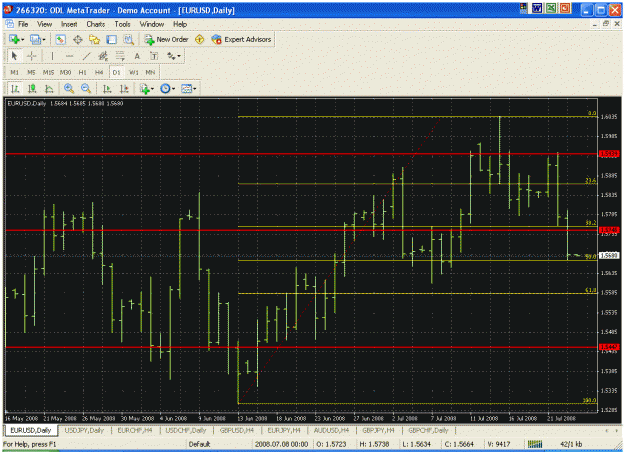Choose the Fibonacci Retracement tool
This screenshot has width=625, height=452.
pyautogui.click(x=120, y=56)
